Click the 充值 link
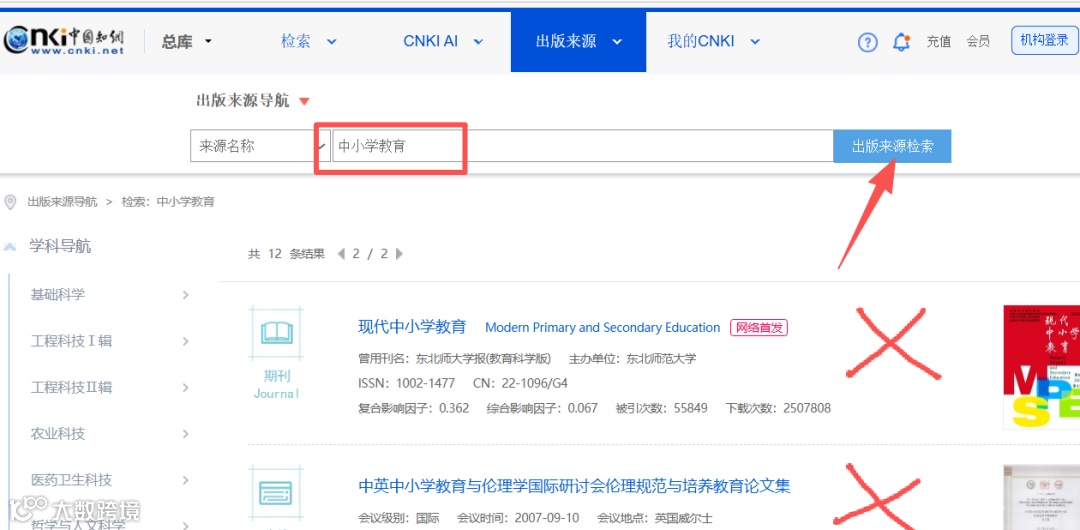 (938, 42)
